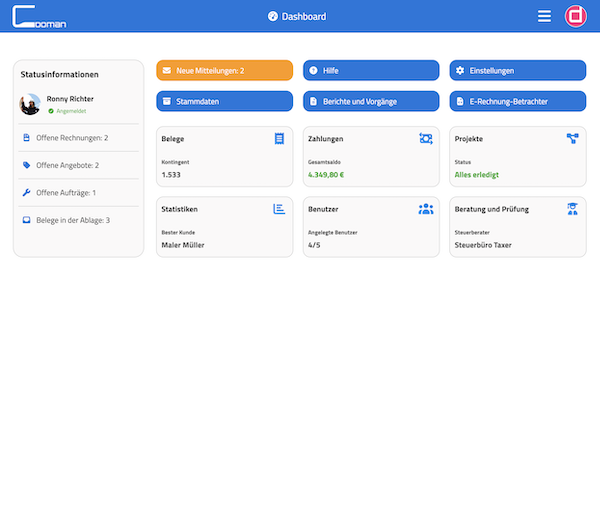Image resolution: width=600 pixels, height=517 pixels.
Task: Open the Belege card title
Action: [x=173, y=139]
